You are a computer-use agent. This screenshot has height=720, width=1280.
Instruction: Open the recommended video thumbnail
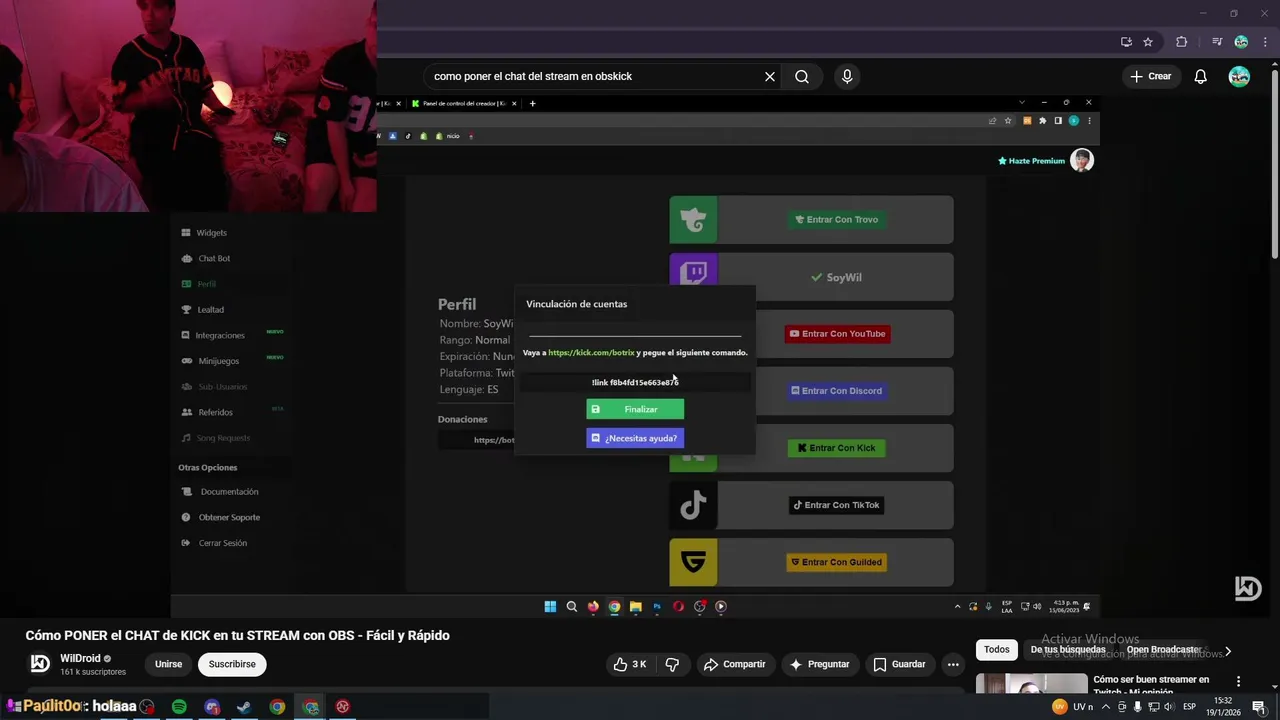click(x=1031, y=683)
